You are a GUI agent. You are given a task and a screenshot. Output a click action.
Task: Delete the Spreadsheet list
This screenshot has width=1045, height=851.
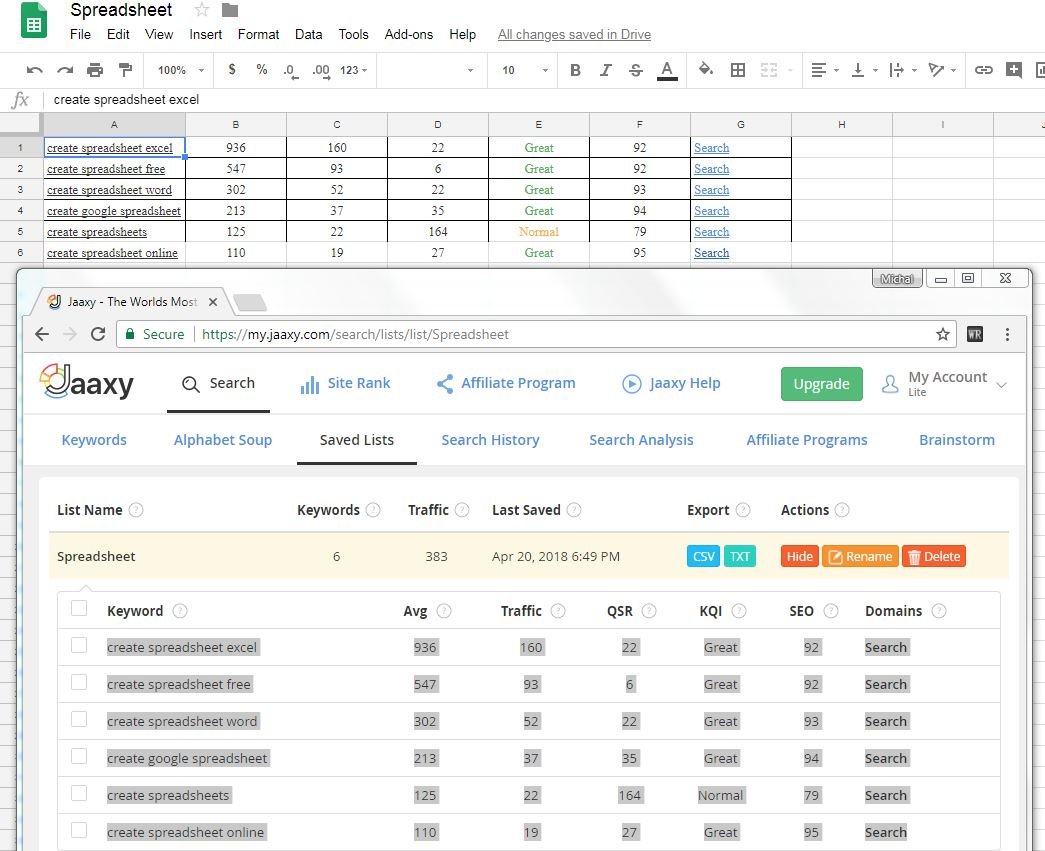point(934,556)
